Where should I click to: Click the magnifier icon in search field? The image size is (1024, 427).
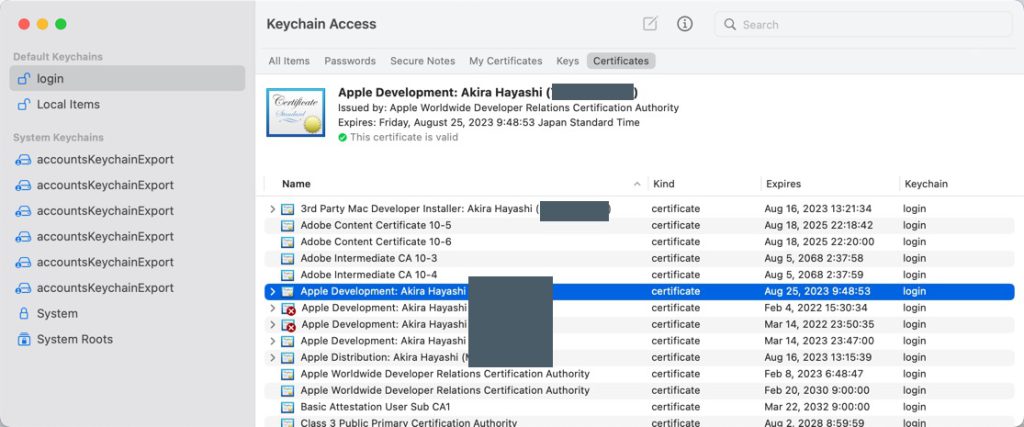pos(730,25)
